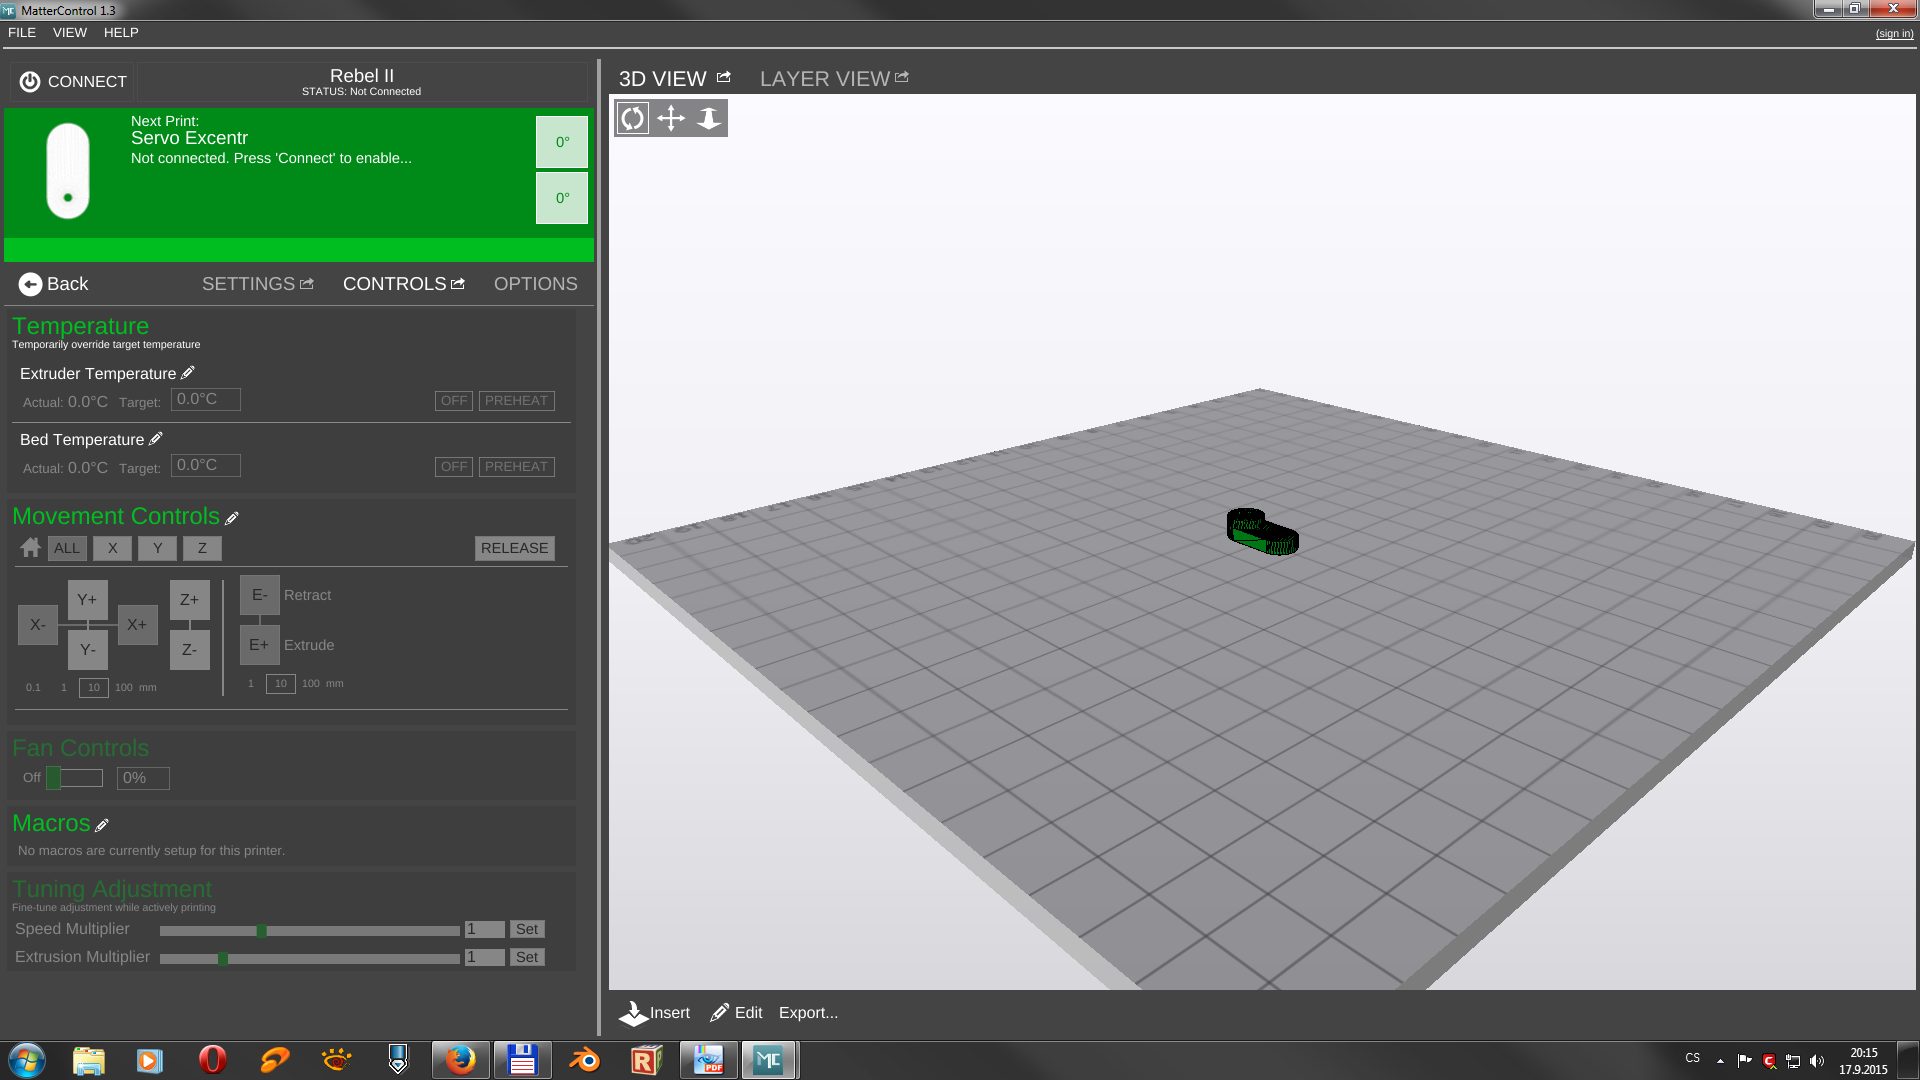Image resolution: width=1920 pixels, height=1080 pixels.
Task: Click the home all axes icon
Action: coord(30,548)
